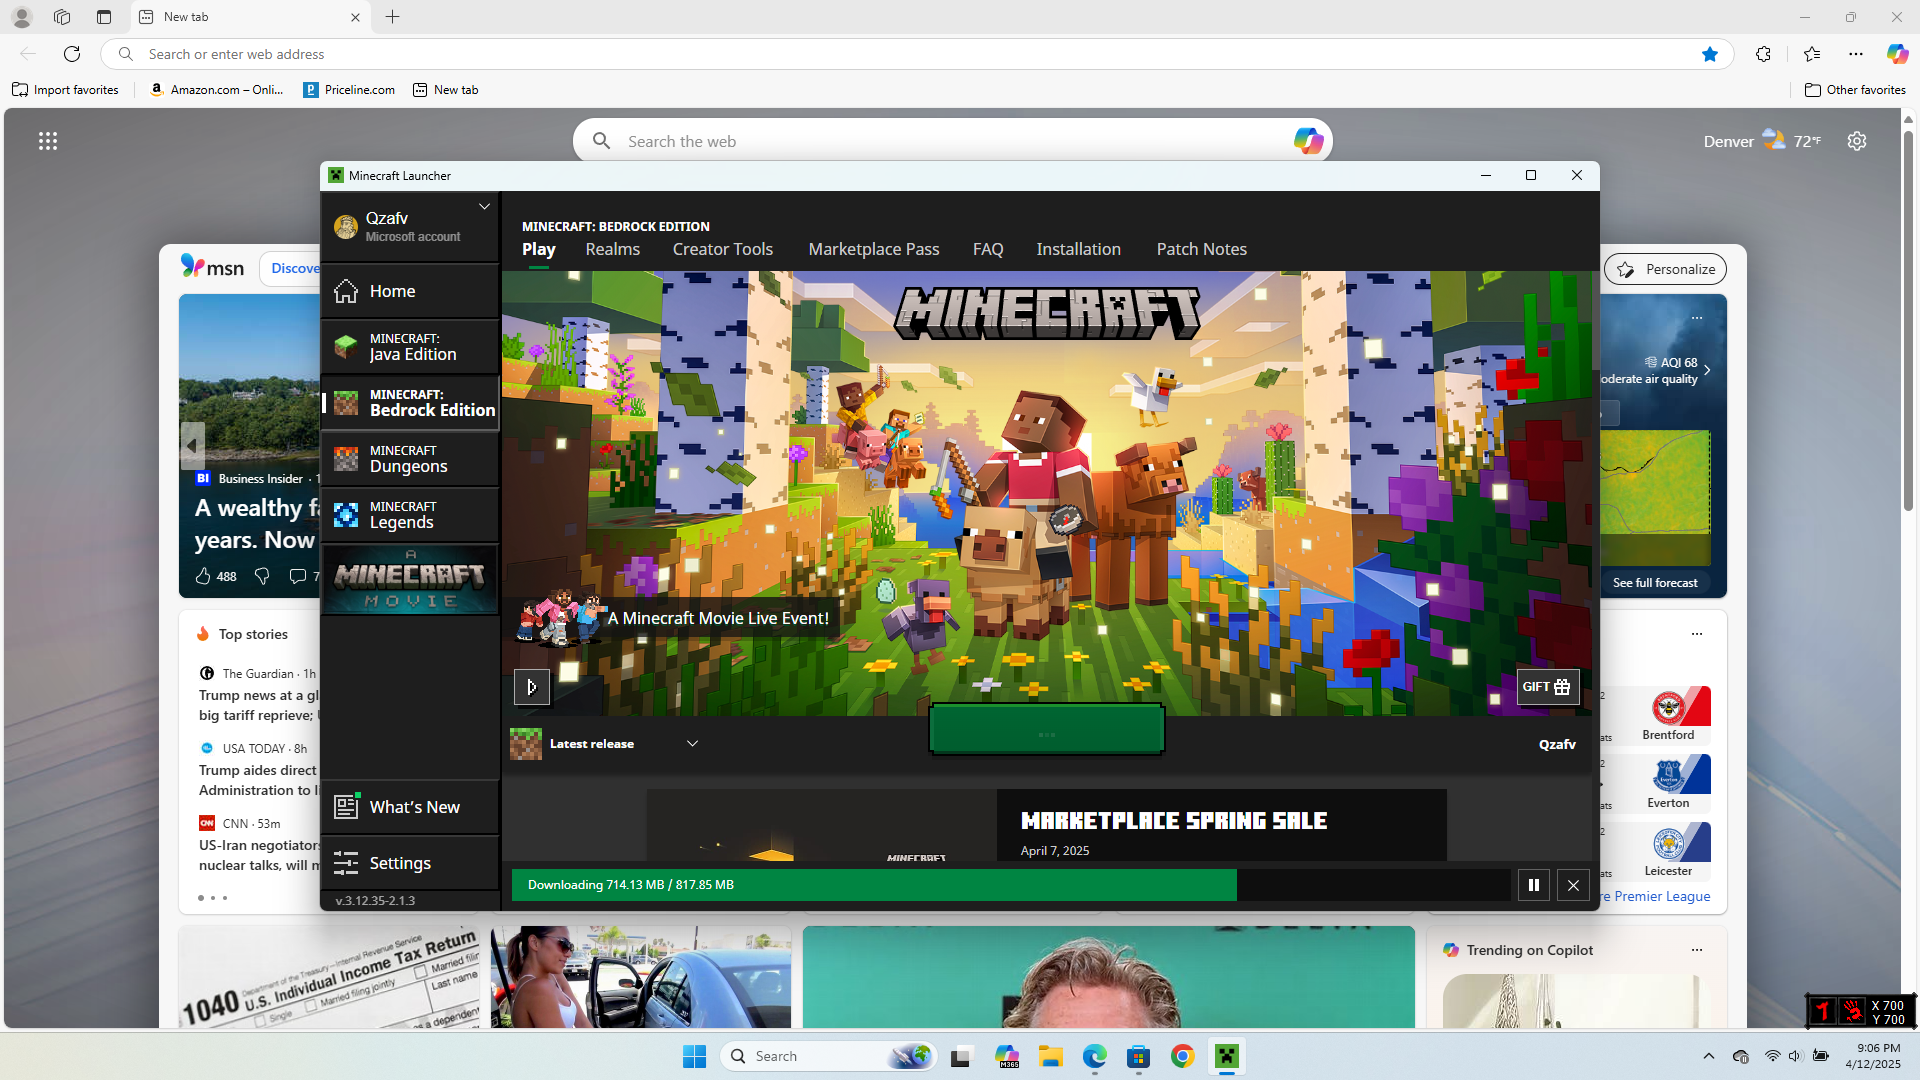Open Home in Minecraft Launcher sidebar
This screenshot has width=1920, height=1080.
[410, 291]
